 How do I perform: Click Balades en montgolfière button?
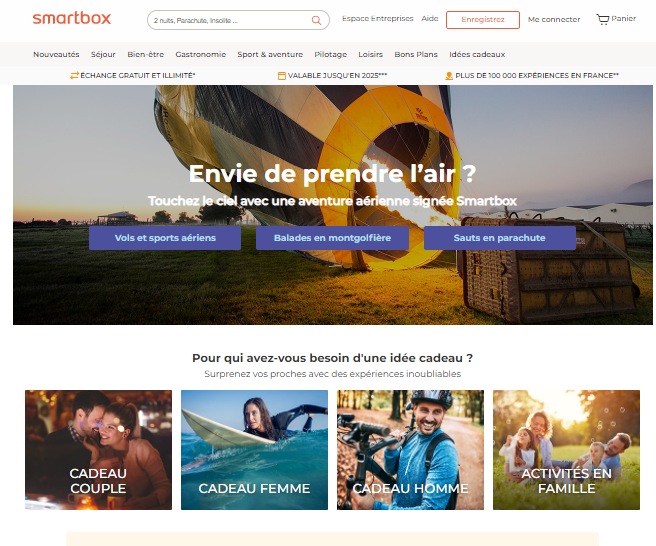coord(332,238)
